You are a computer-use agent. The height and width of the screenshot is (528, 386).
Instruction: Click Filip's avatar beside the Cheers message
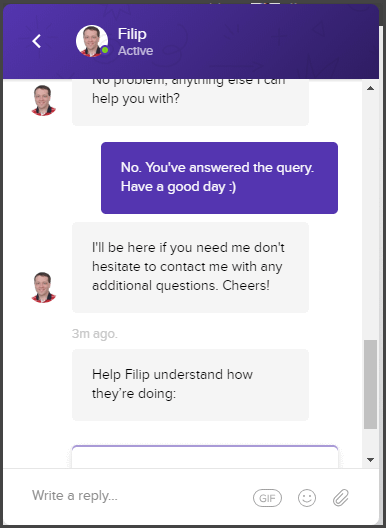43,287
